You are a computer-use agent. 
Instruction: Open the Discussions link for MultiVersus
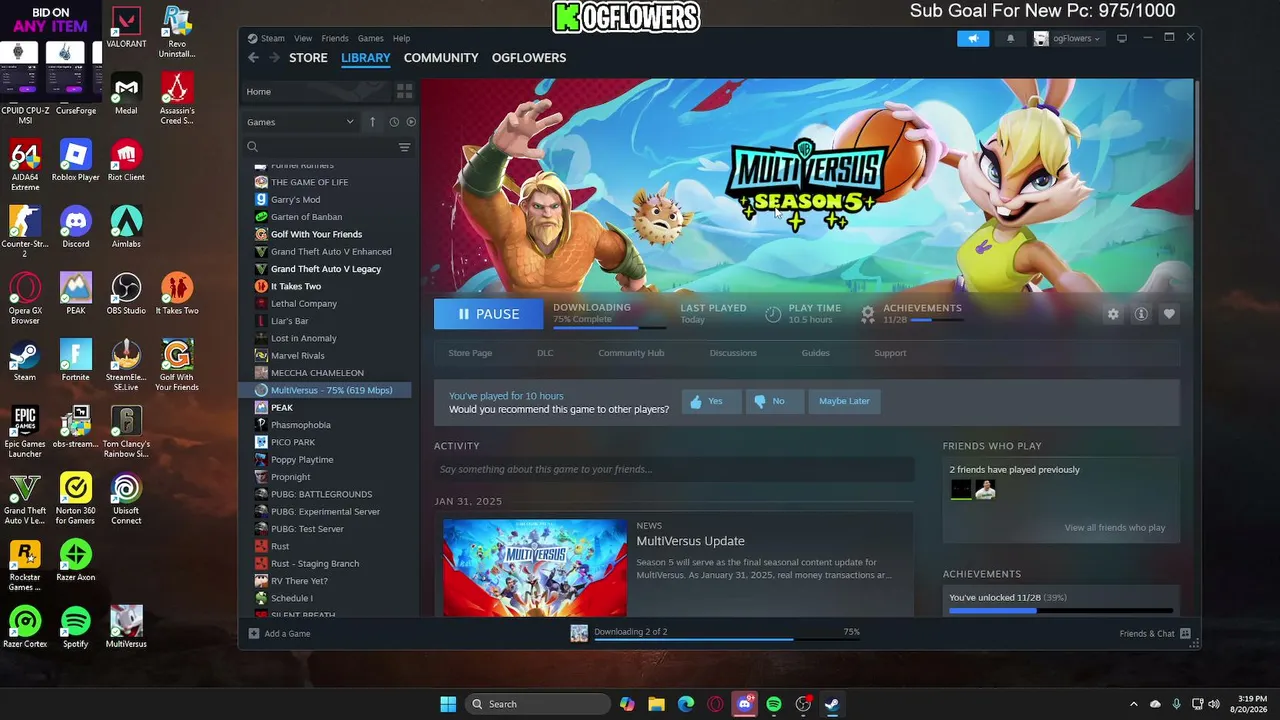[x=733, y=353]
